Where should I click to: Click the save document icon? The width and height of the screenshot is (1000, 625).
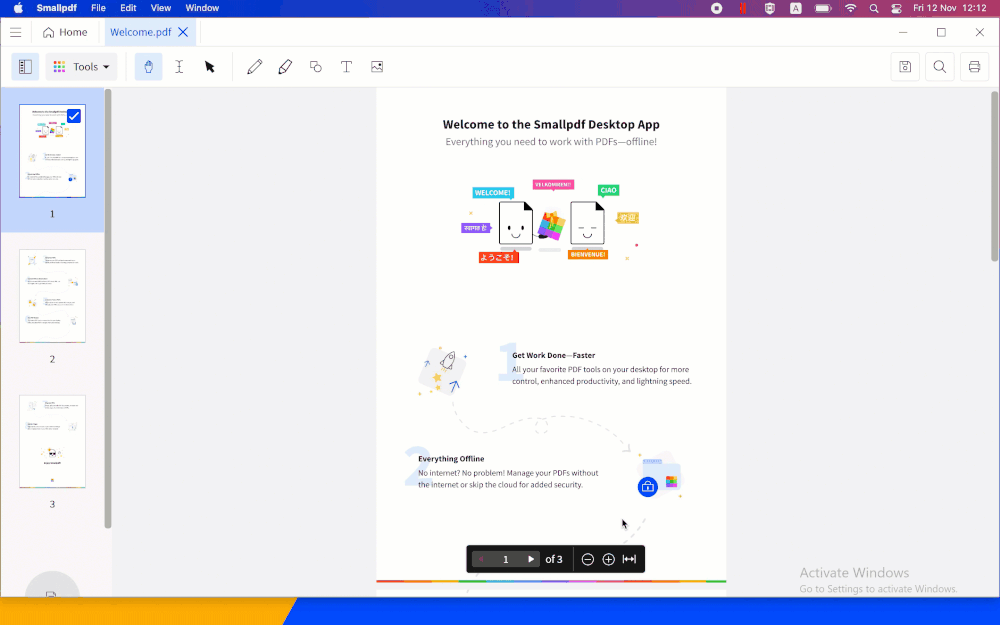tap(905, 66)
